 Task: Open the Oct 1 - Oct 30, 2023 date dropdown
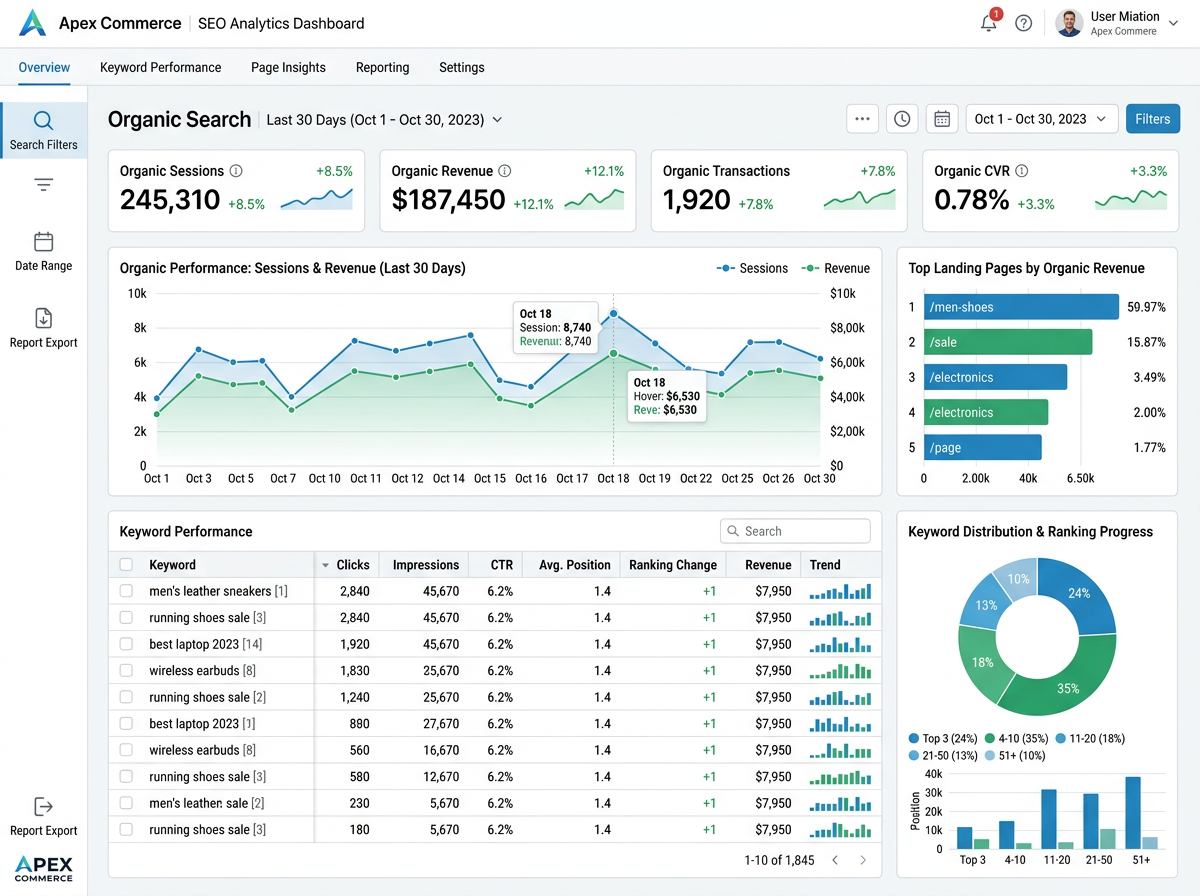1041,119
